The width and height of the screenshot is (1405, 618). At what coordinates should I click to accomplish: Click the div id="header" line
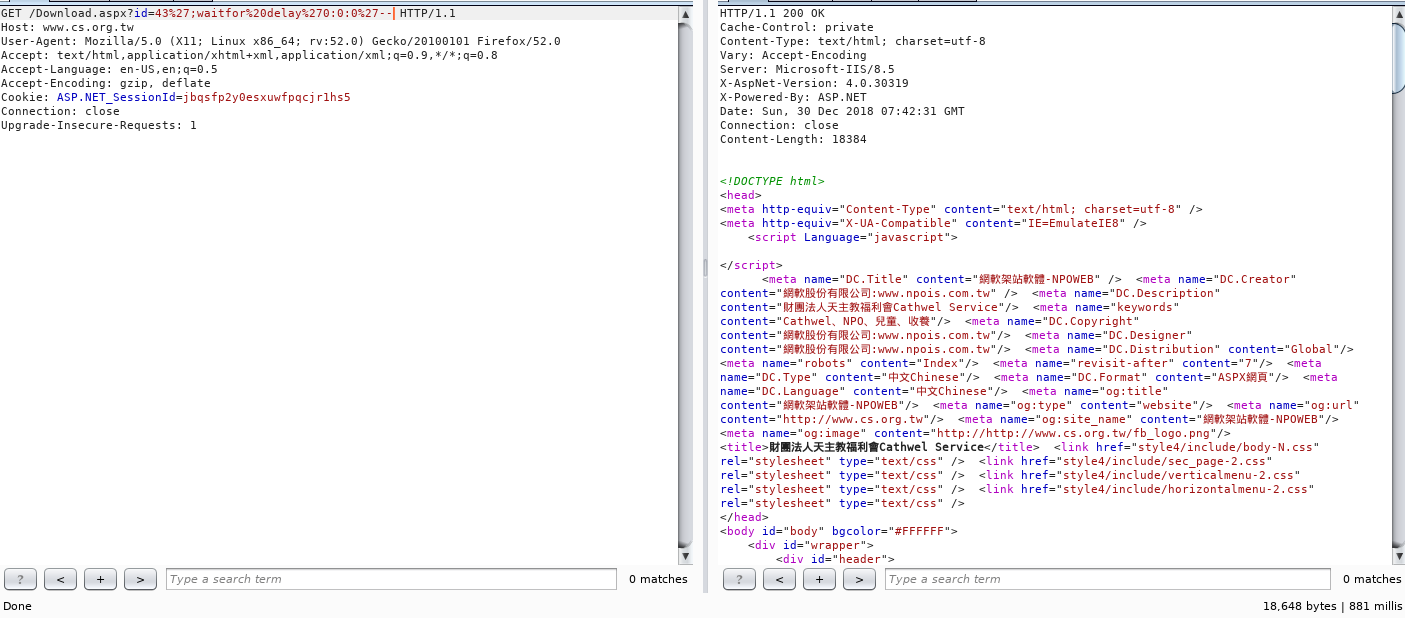835,559
